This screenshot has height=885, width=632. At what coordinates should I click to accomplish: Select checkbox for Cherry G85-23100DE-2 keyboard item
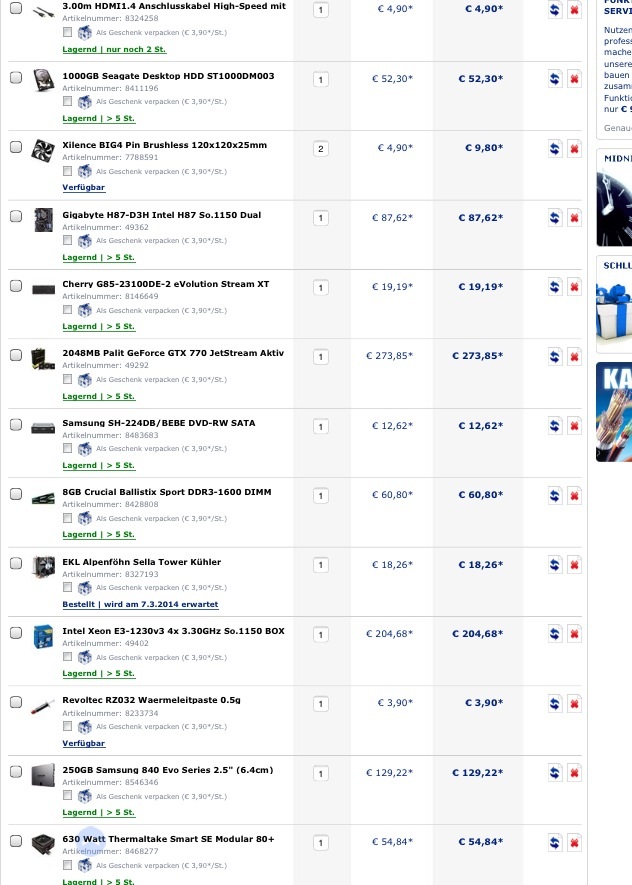(15, 285)
